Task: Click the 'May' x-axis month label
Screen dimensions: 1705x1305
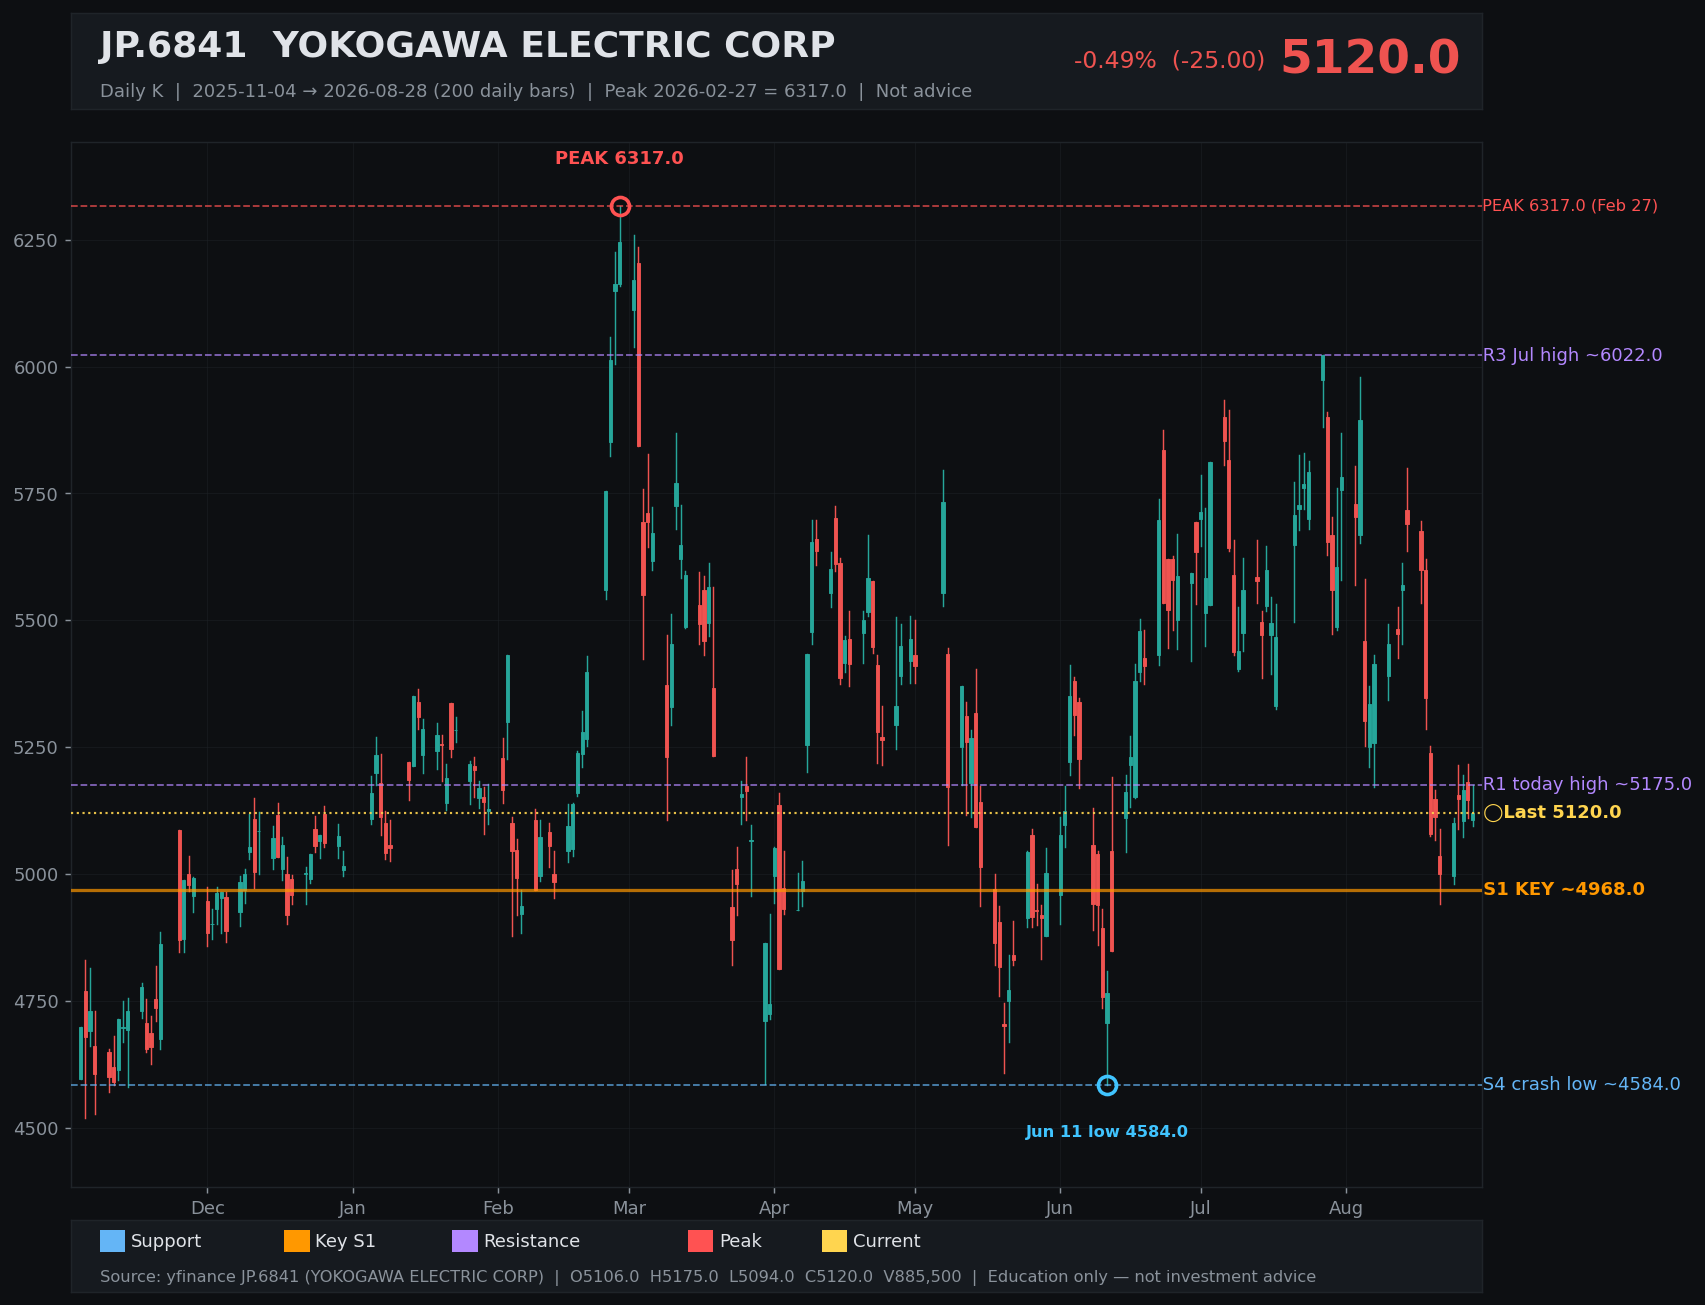Action: click(915, 1208)
